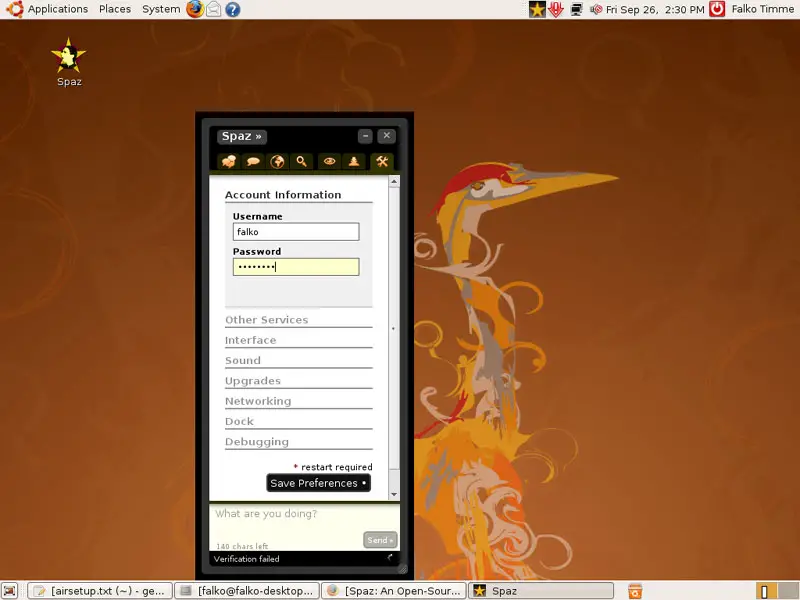Click the Save Preferences button
This screenshot has width=800, height=600.
tap(318, 483)
